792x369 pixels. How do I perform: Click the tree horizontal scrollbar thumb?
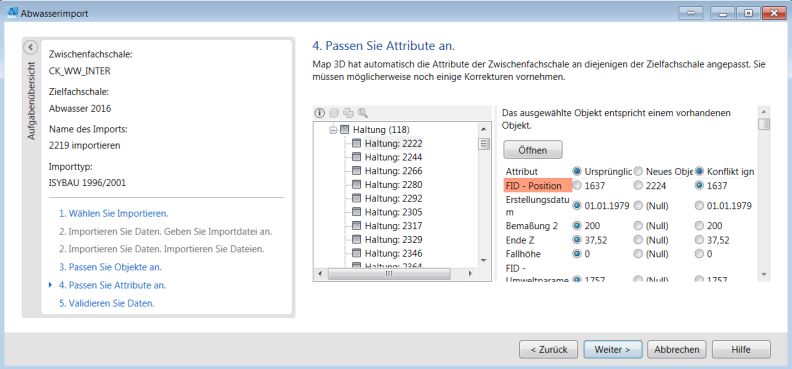pyautogui.click(x=388, y=273)
